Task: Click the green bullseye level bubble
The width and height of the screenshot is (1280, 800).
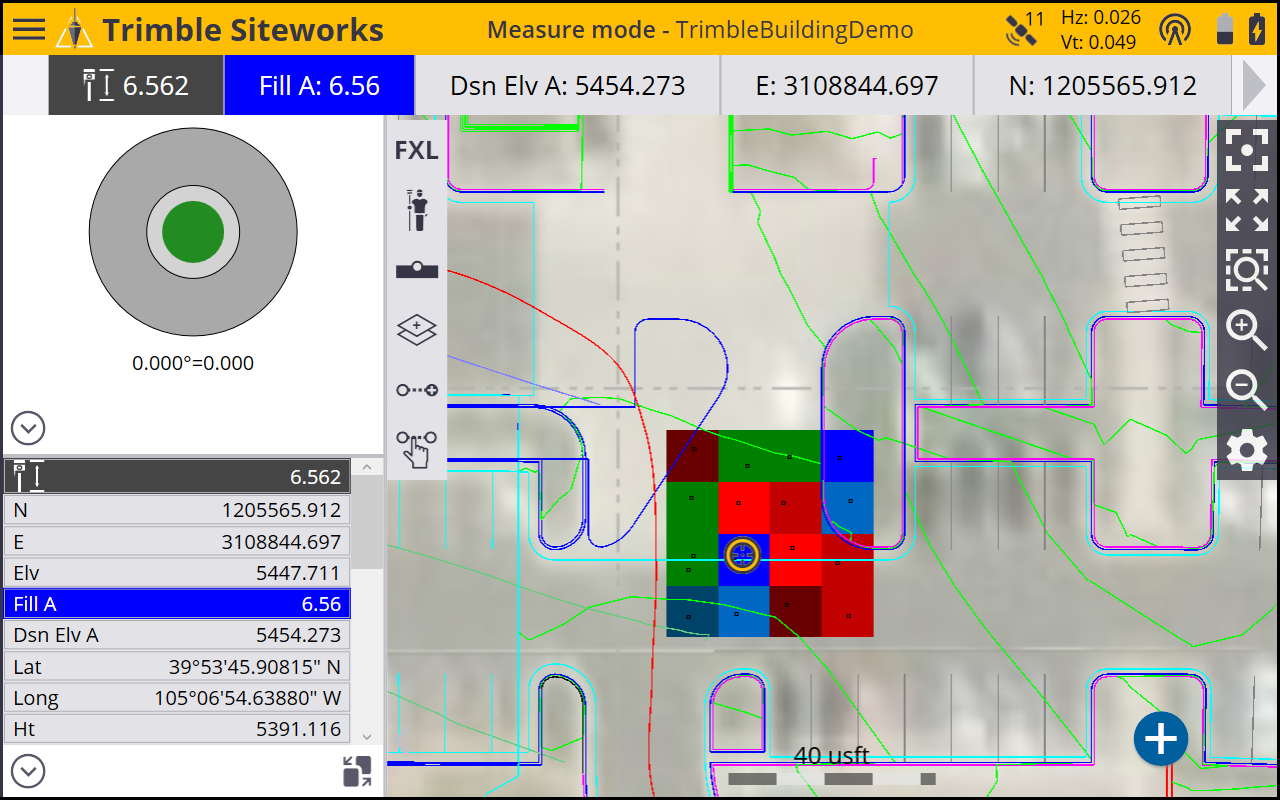Action: 193,232
